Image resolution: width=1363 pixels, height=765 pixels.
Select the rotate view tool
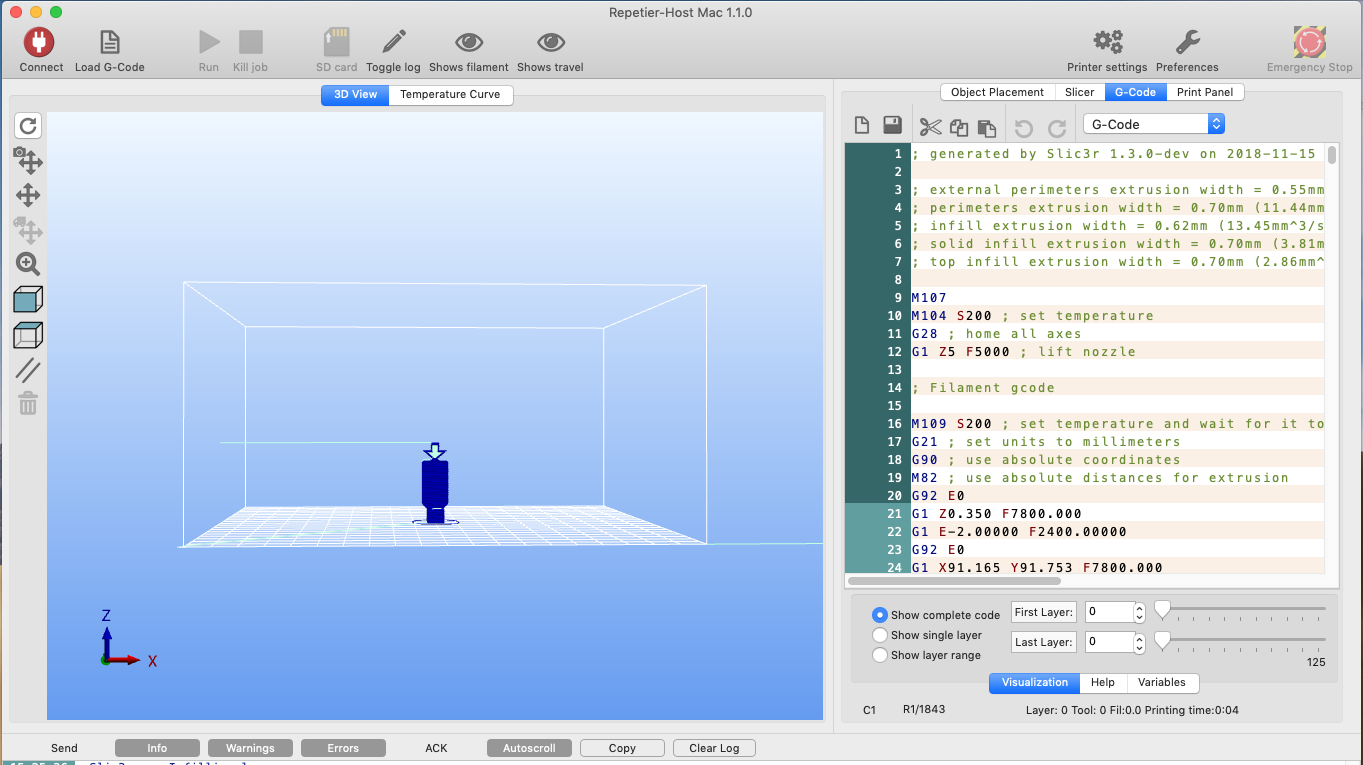click(x=28, y=125)
